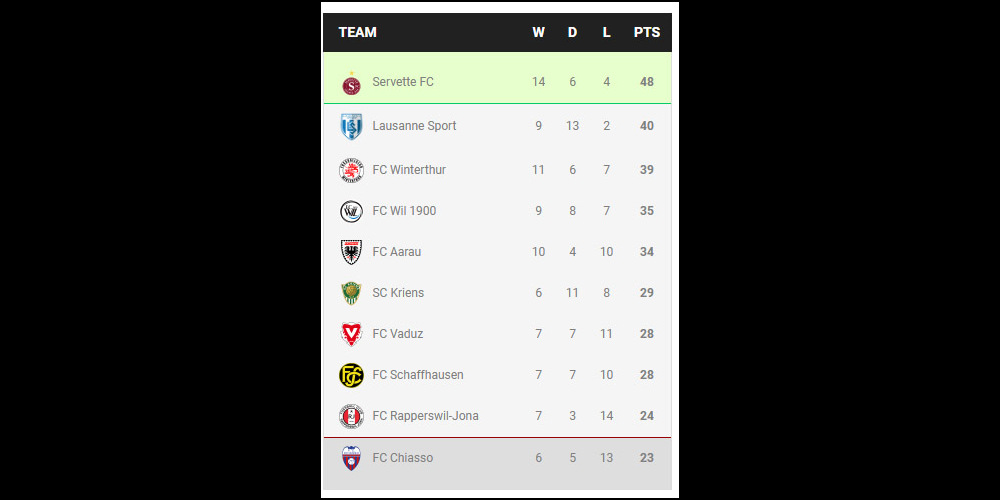Click the FC Chiasso club crest
Screen dimensions: 1000x500
351,458
